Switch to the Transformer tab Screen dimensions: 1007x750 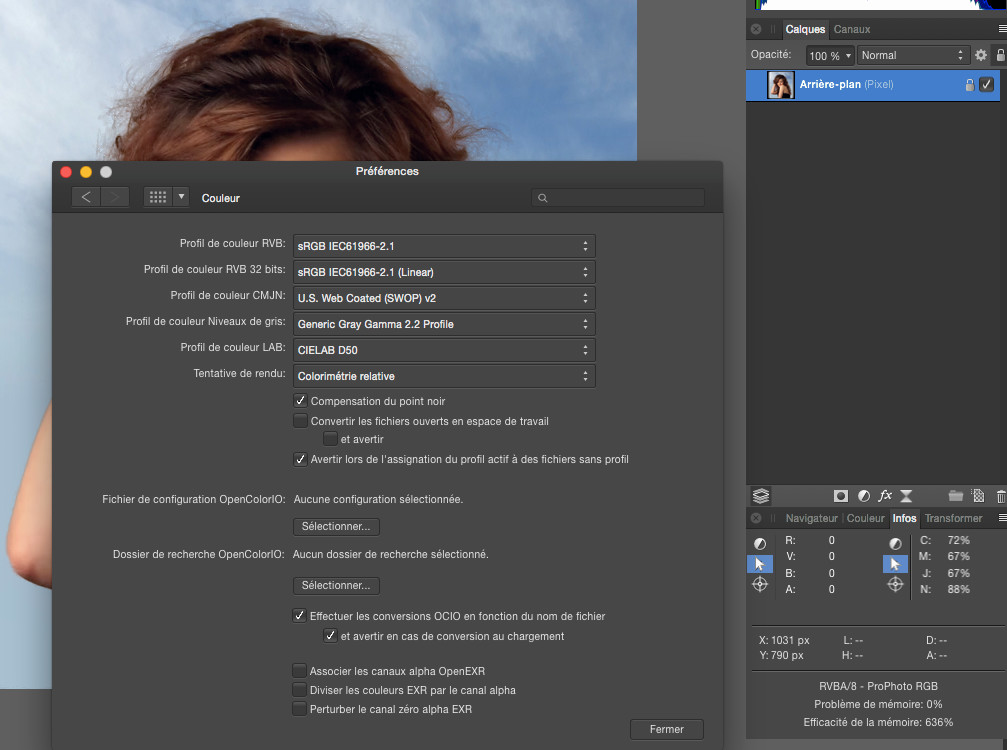(x=953, y=518)
